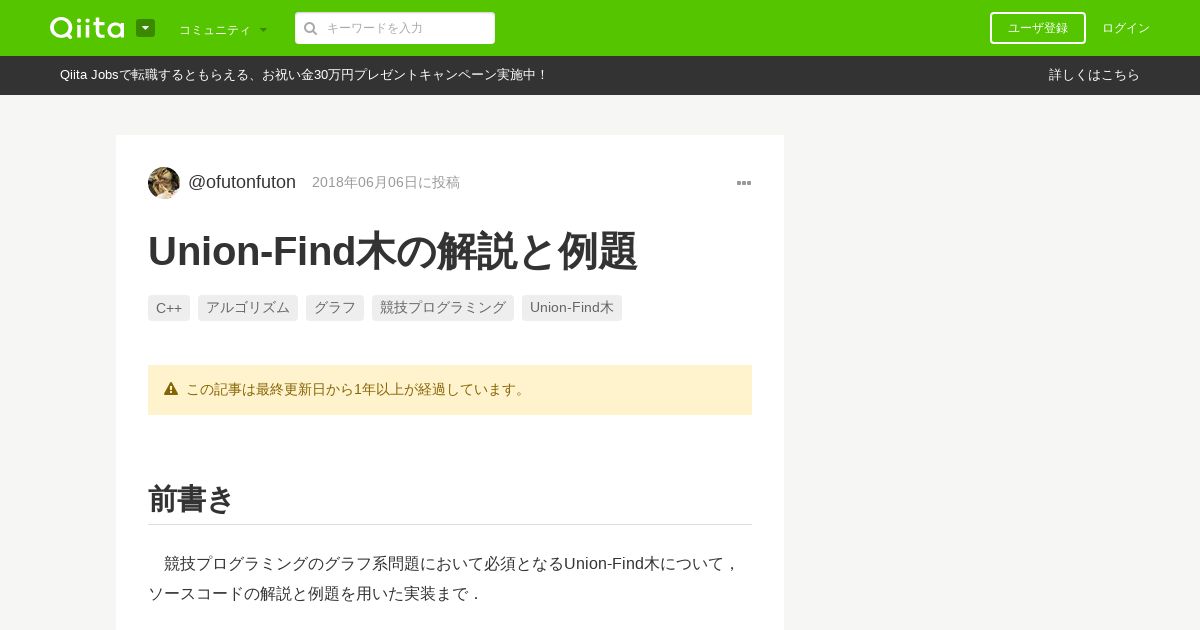Viewport: 1200px width, 630px height.
Task: Select the グラフ tag
Action: (x=335, y=308)
